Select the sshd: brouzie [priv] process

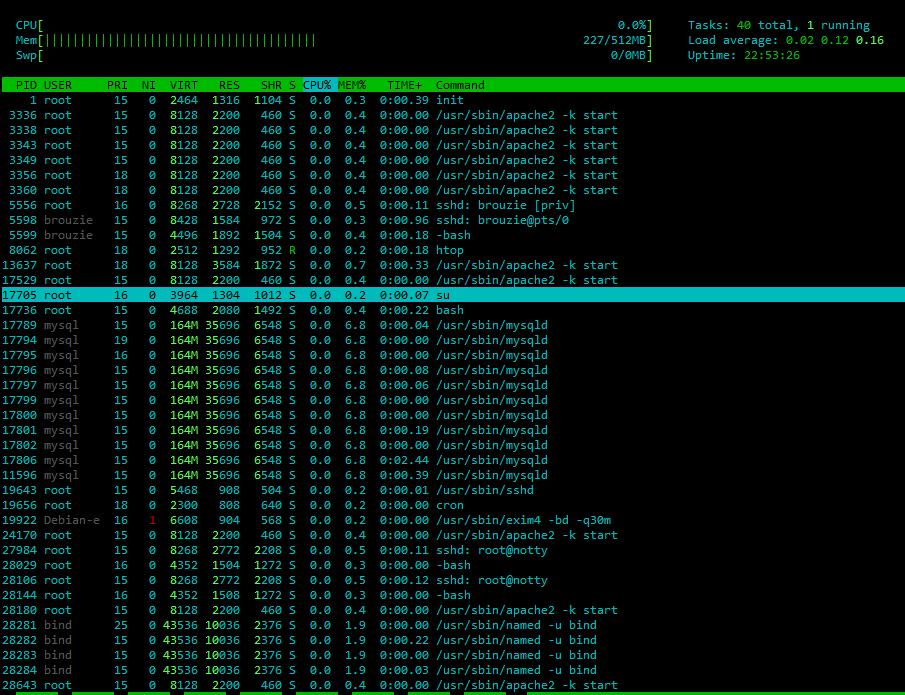[x=504, y=205]
